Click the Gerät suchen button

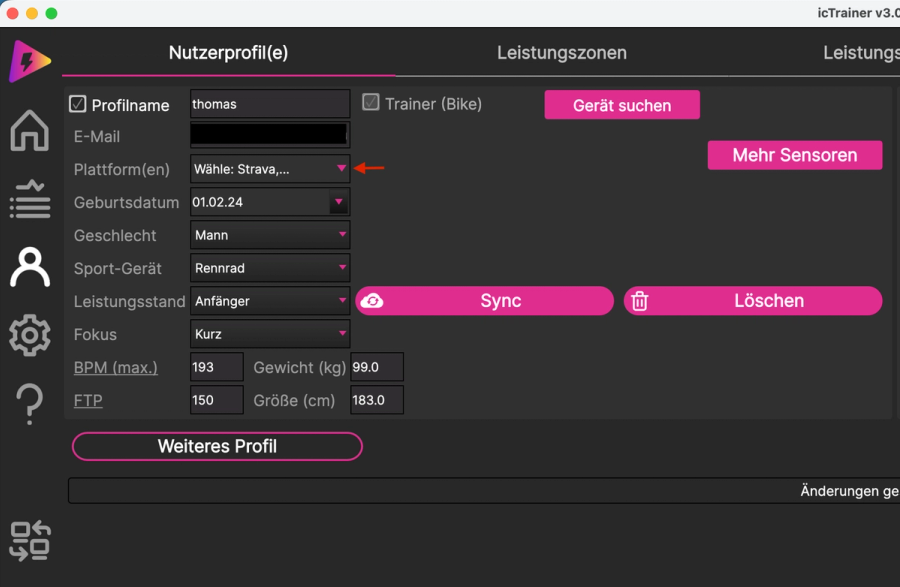click(622, 105)
